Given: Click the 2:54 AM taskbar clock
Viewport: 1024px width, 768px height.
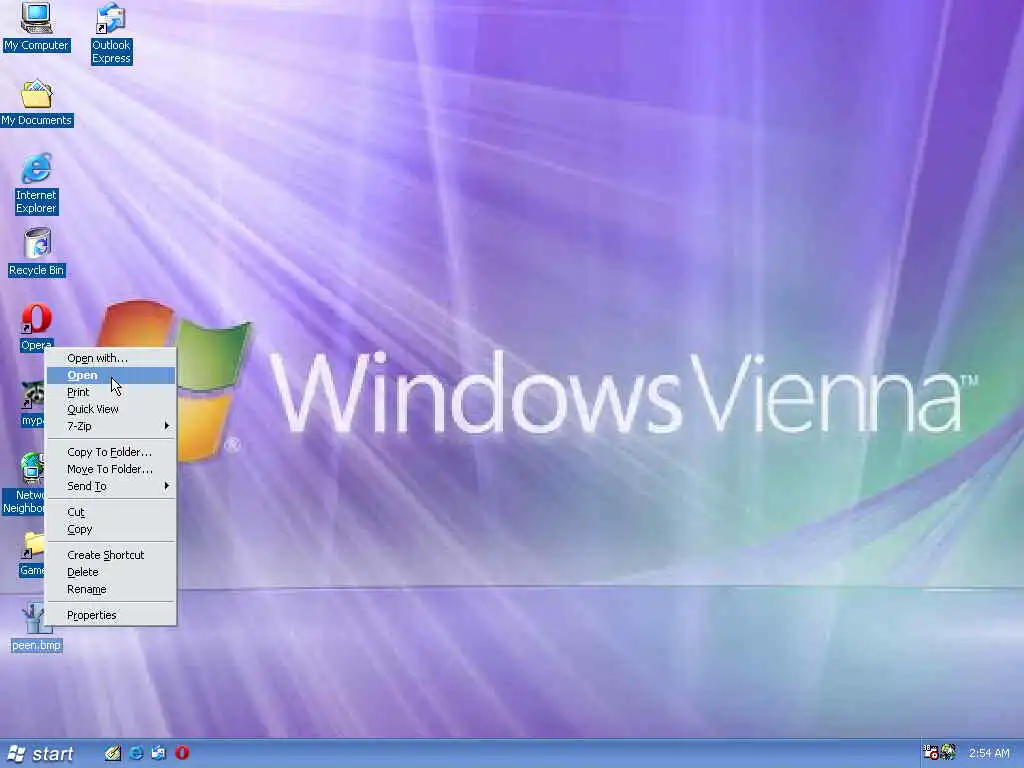Looking at the screenshot, I should pyautogui.click(x=989, y=753).
